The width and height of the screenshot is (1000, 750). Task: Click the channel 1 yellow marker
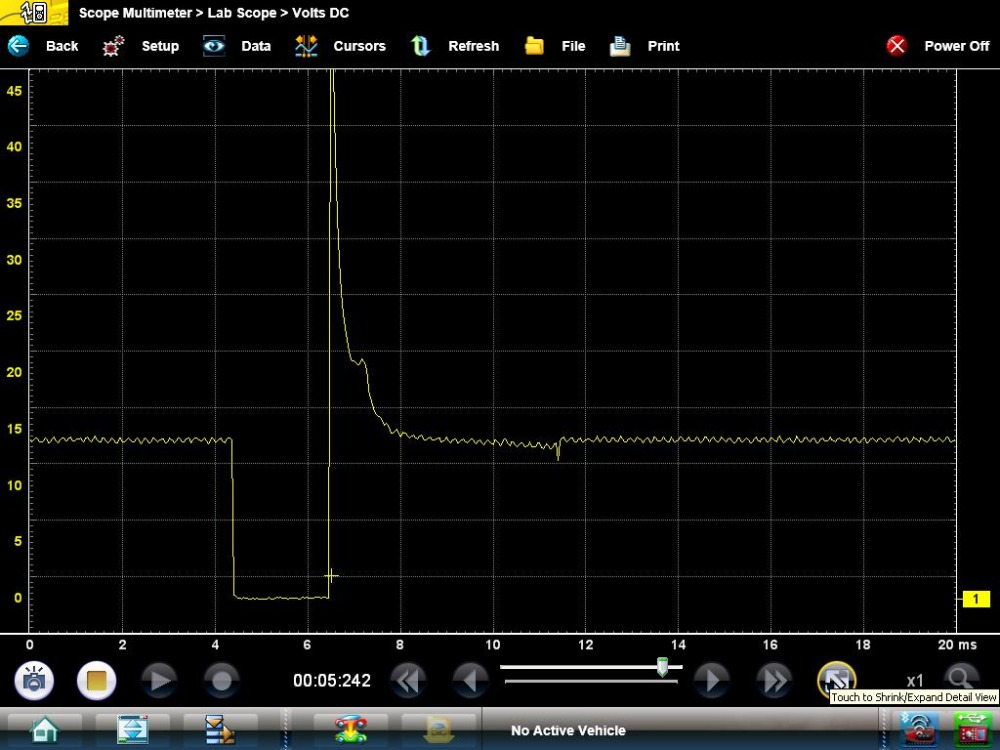975,599
